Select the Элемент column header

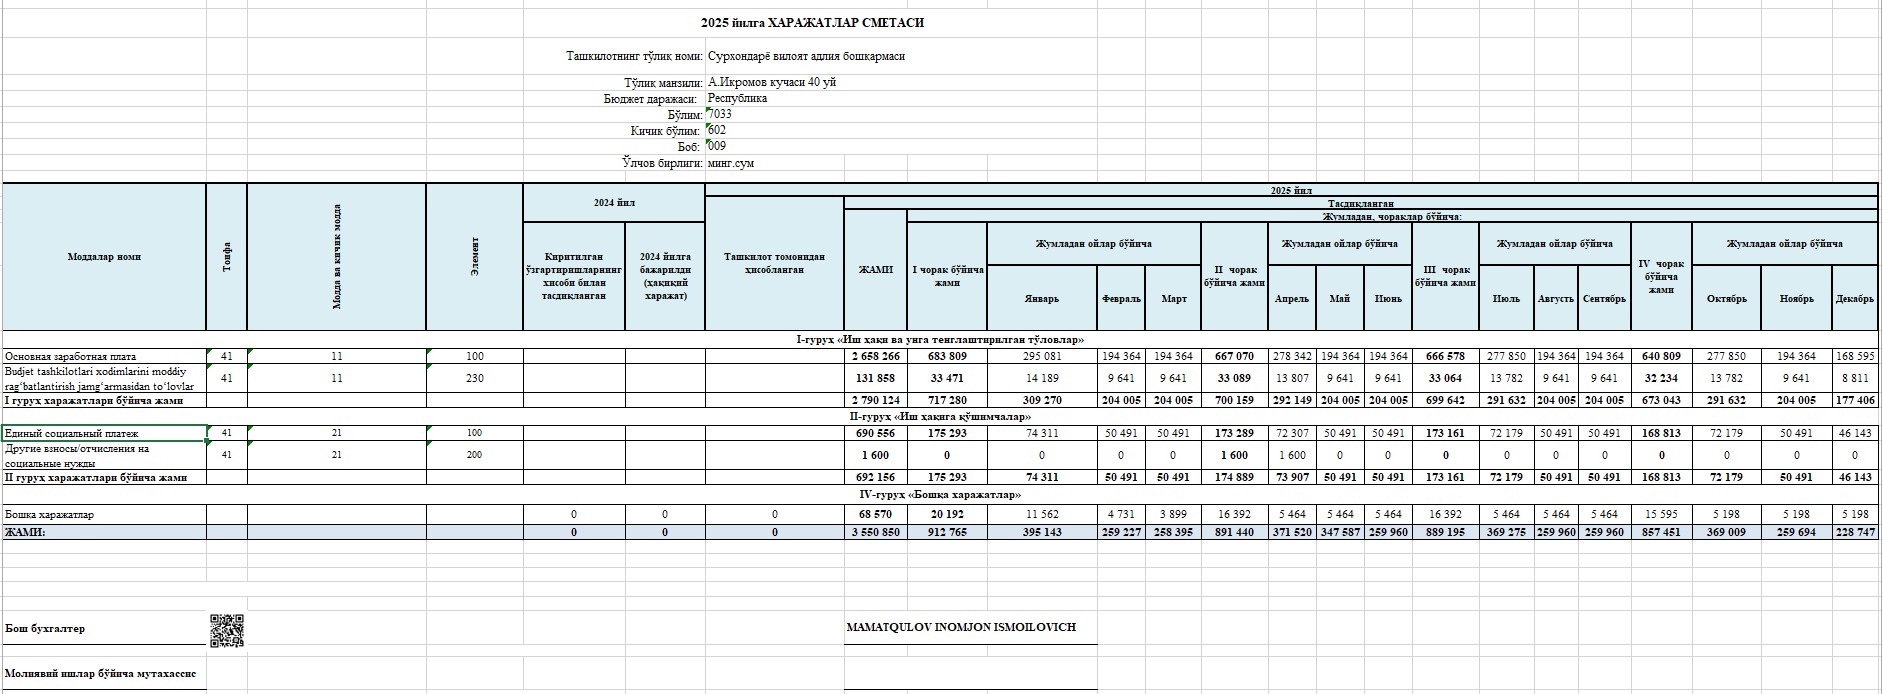[474, 257]
